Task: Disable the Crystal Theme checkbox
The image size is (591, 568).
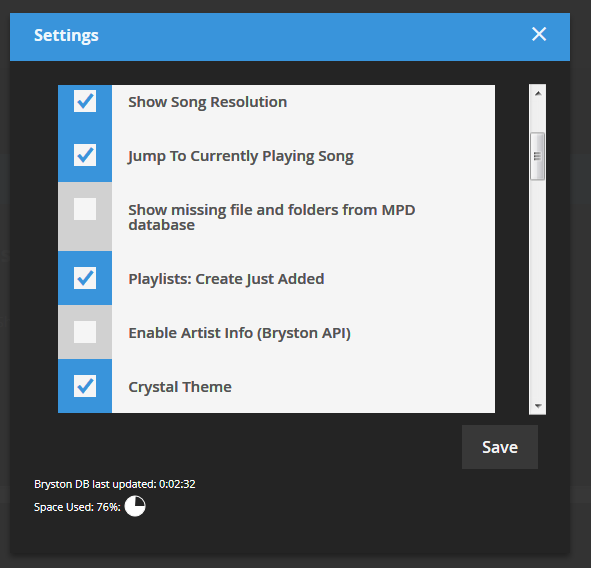Action: tap(85, 386)
